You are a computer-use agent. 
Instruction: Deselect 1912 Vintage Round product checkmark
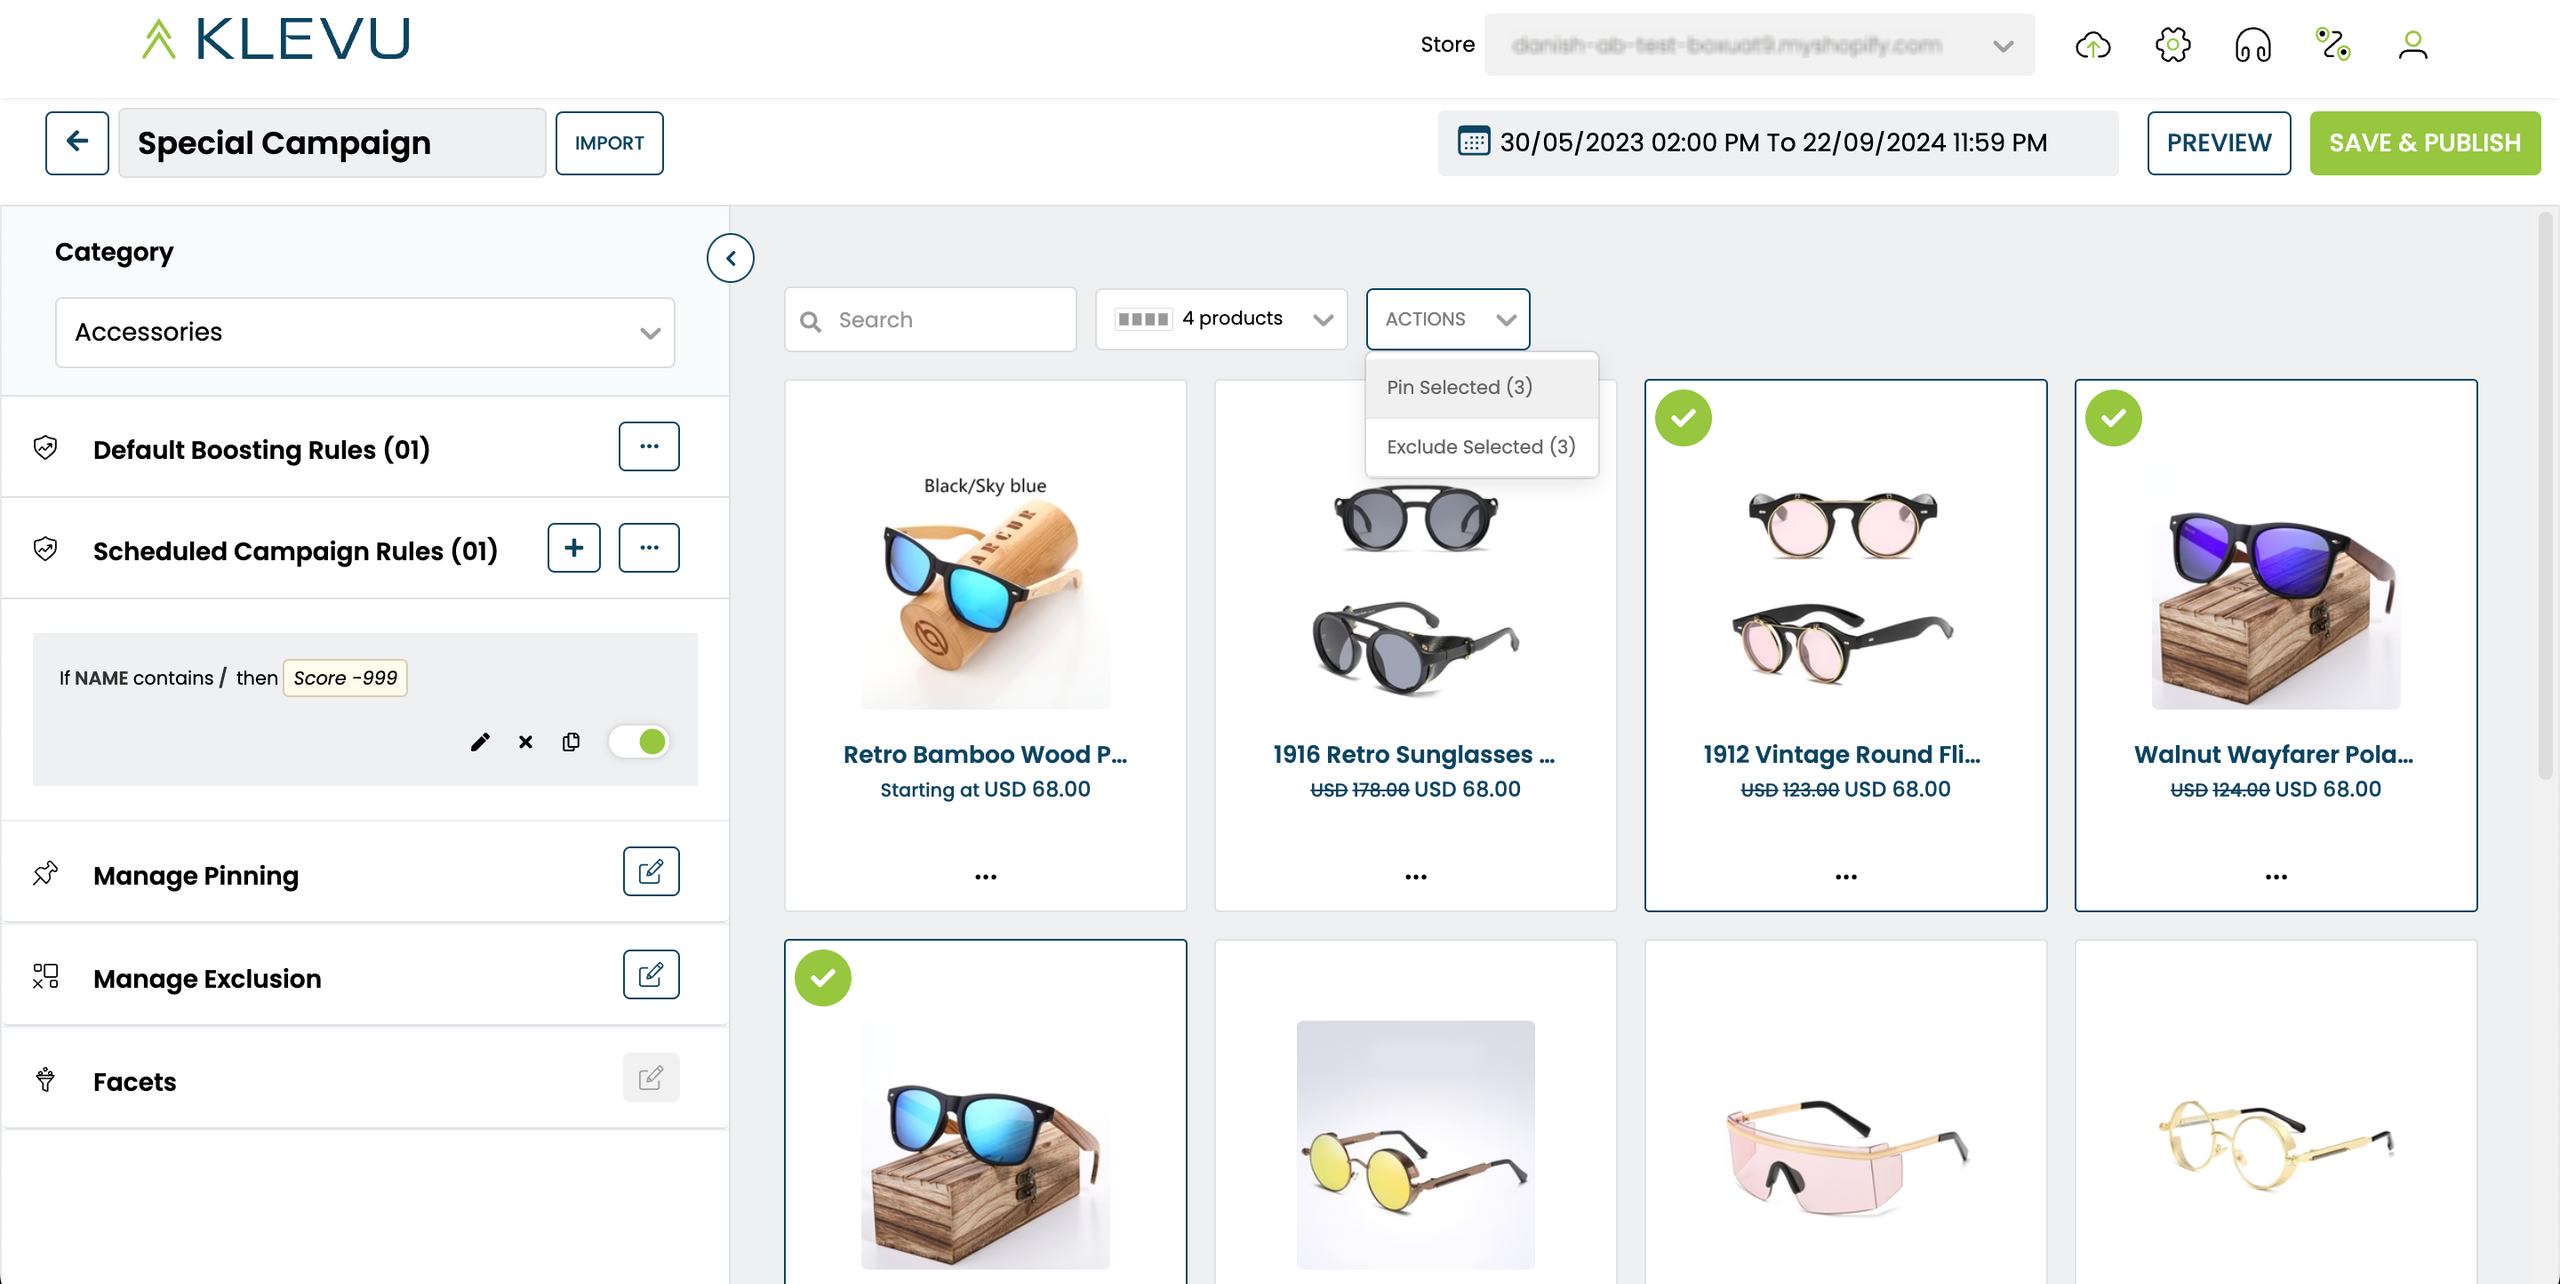point(1683,418)
